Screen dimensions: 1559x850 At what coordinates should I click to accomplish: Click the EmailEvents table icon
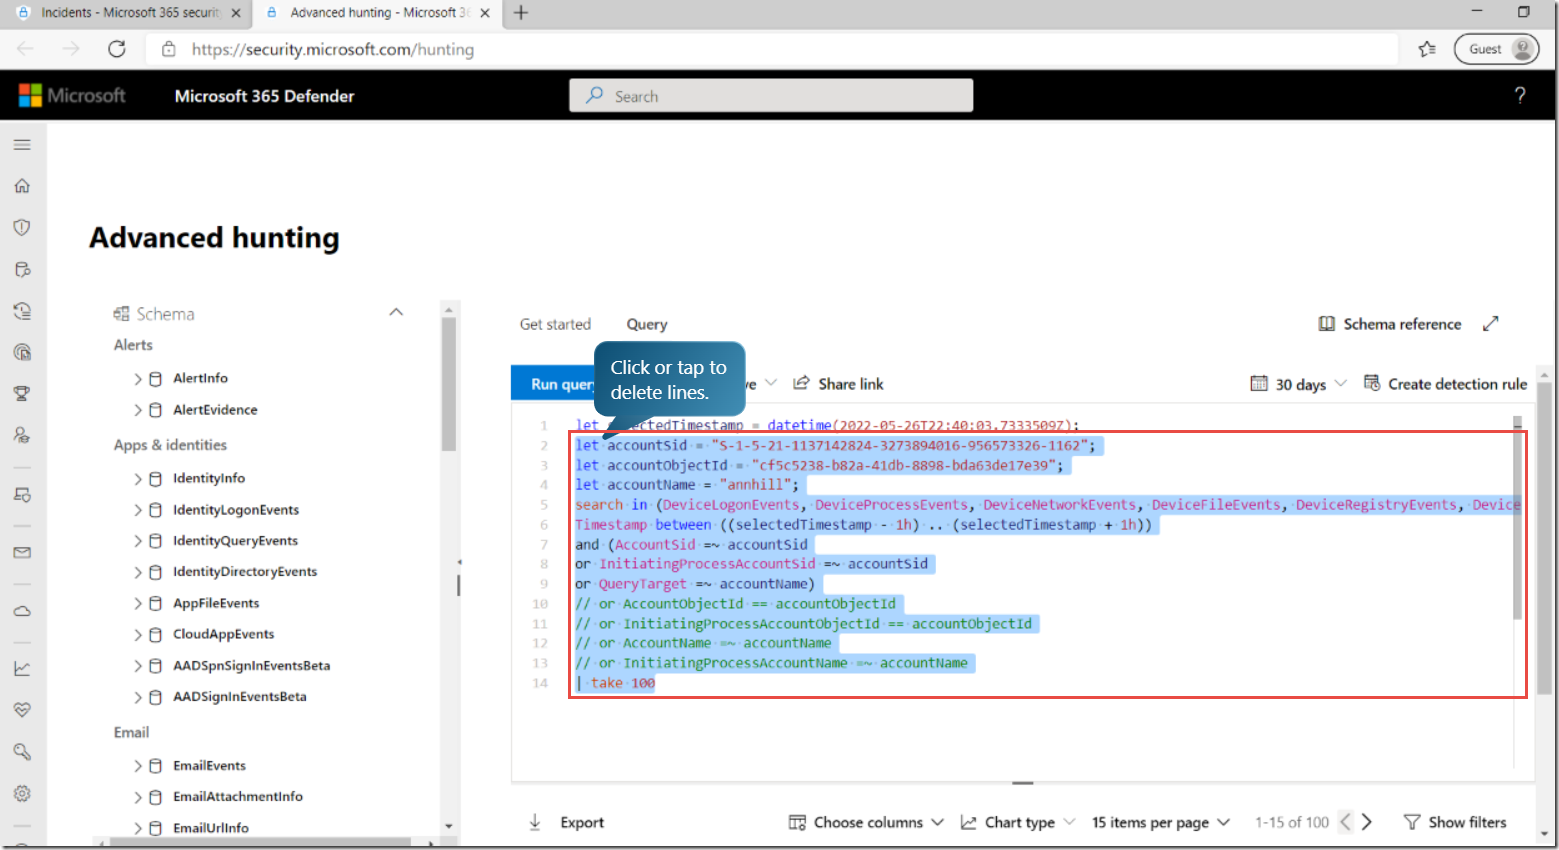click(156, 766)
